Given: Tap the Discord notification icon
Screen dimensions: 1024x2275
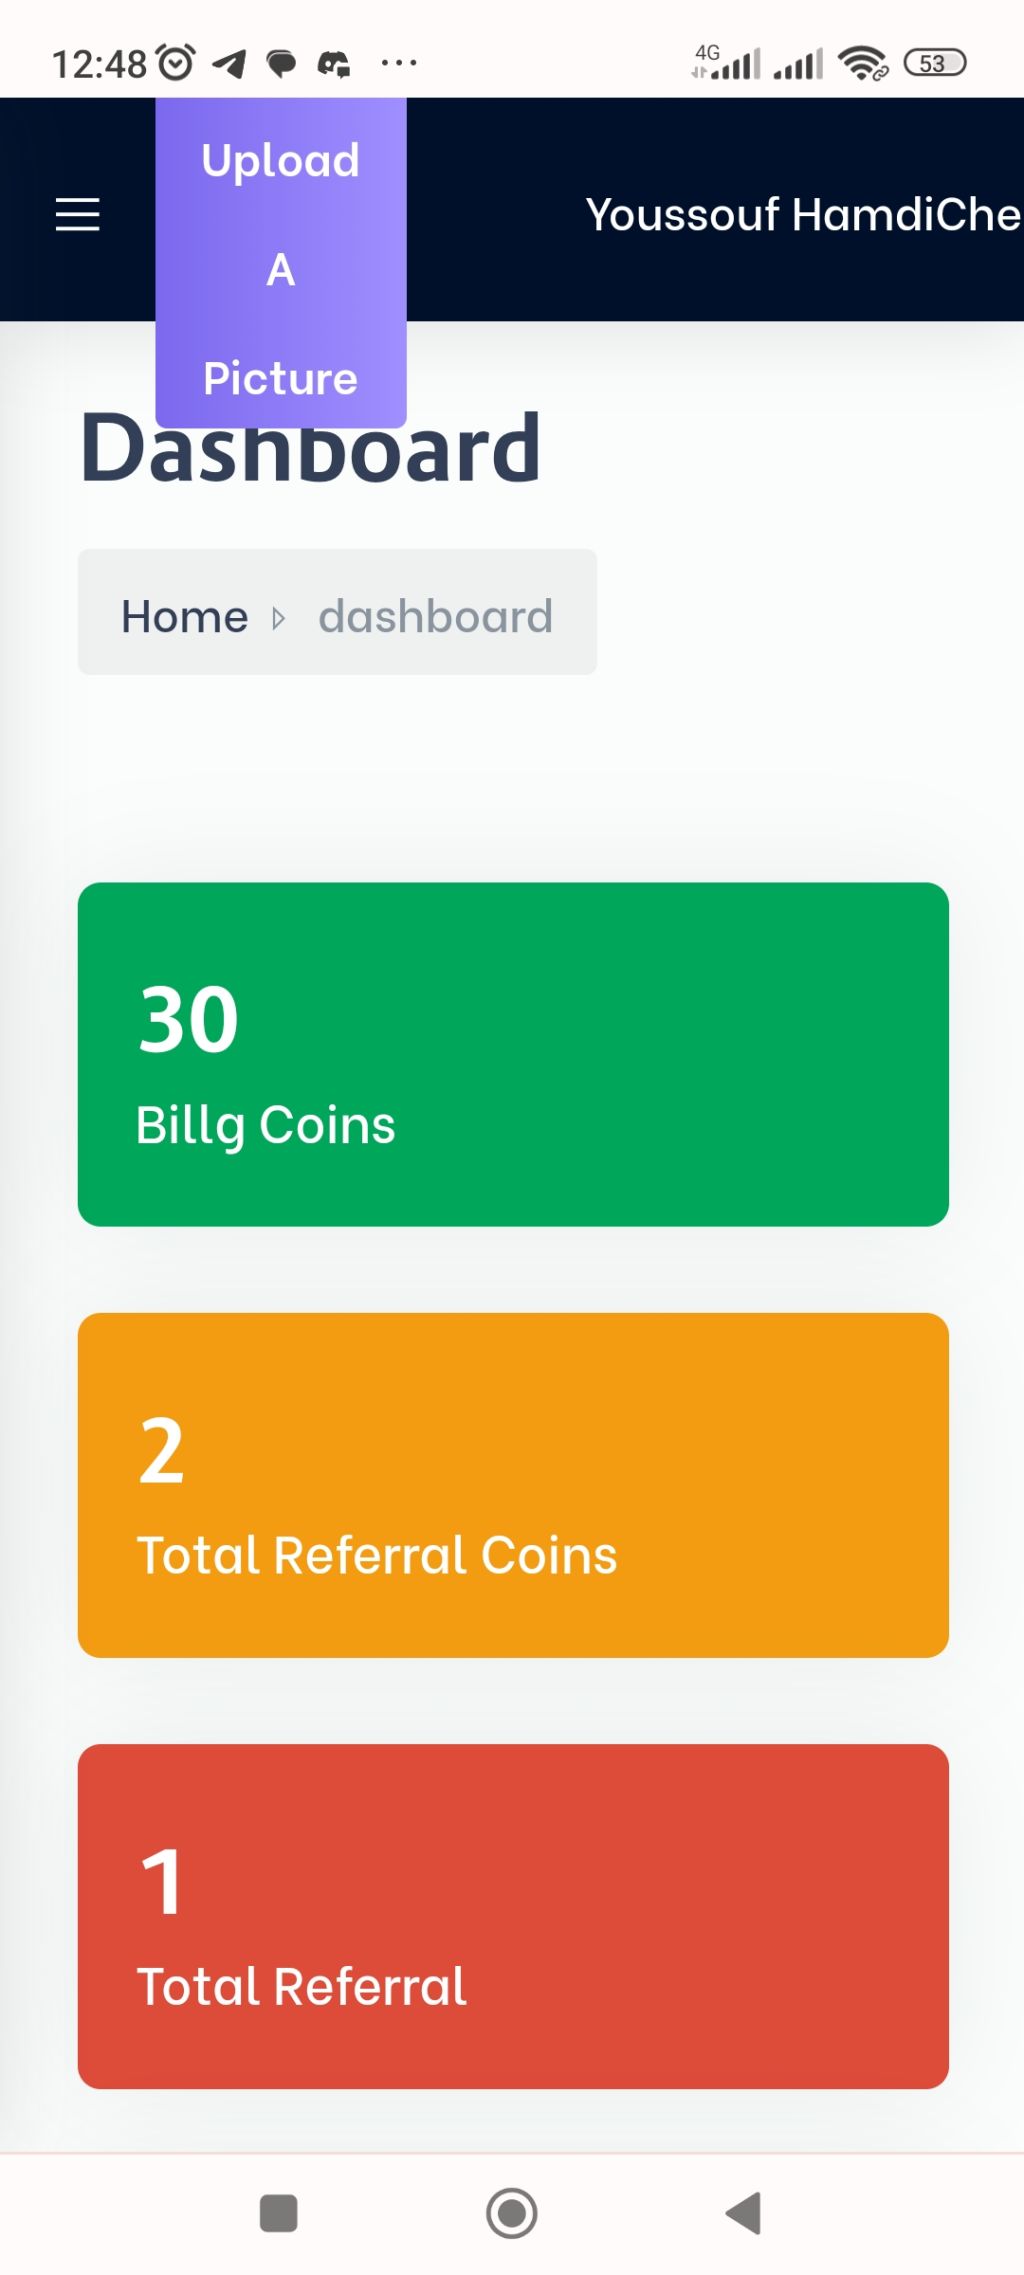Looking at the screenshot, I should click(x=334, y=65).
